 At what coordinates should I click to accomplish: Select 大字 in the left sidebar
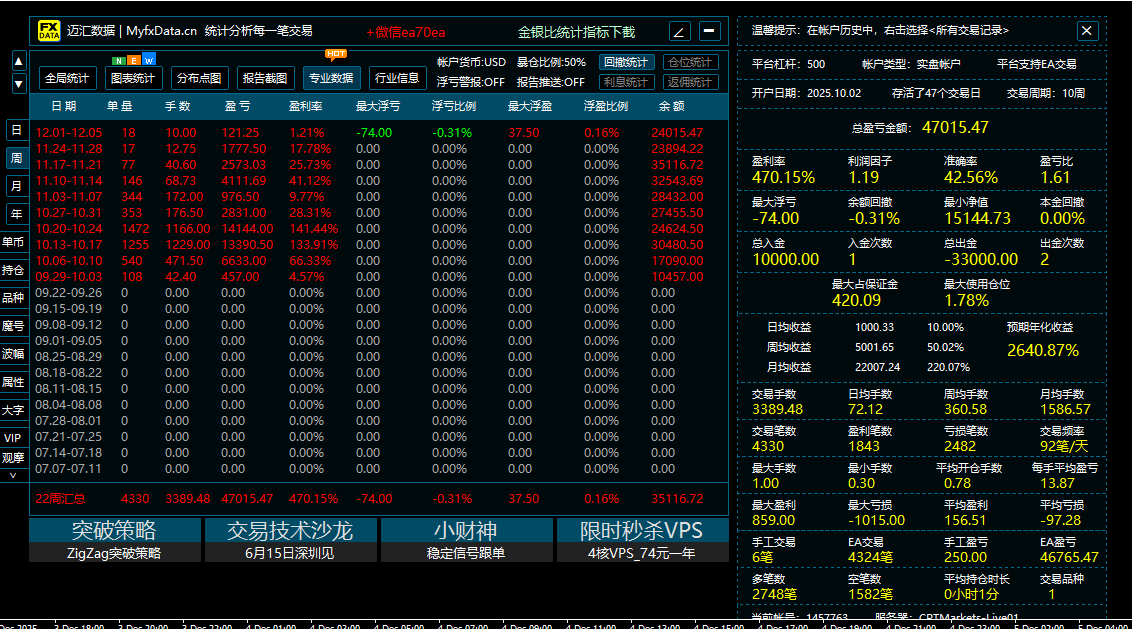[14, 410]
